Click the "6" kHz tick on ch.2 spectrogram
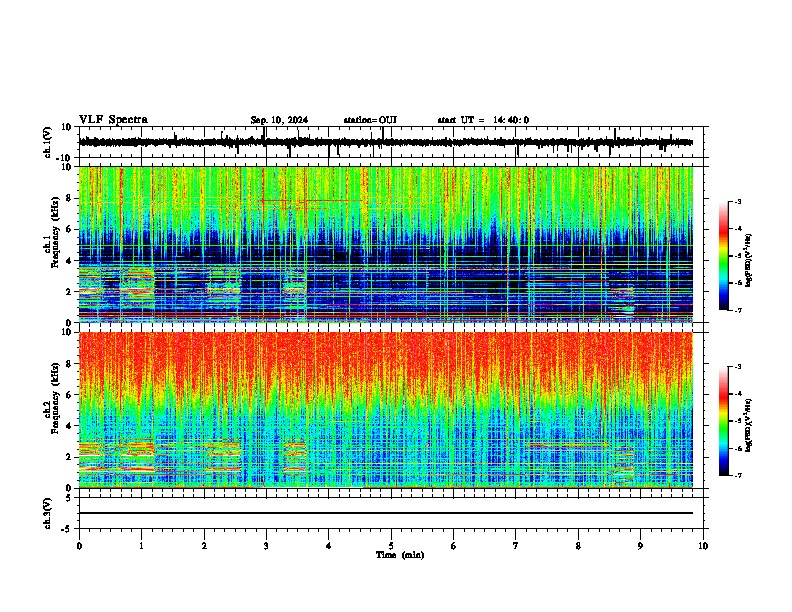This screenshot has height=612, width=792. (69, 395)
